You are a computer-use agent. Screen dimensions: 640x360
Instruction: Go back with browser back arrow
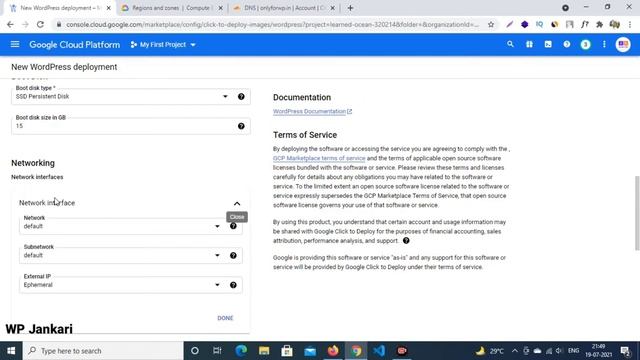click(x=10, y=24)
